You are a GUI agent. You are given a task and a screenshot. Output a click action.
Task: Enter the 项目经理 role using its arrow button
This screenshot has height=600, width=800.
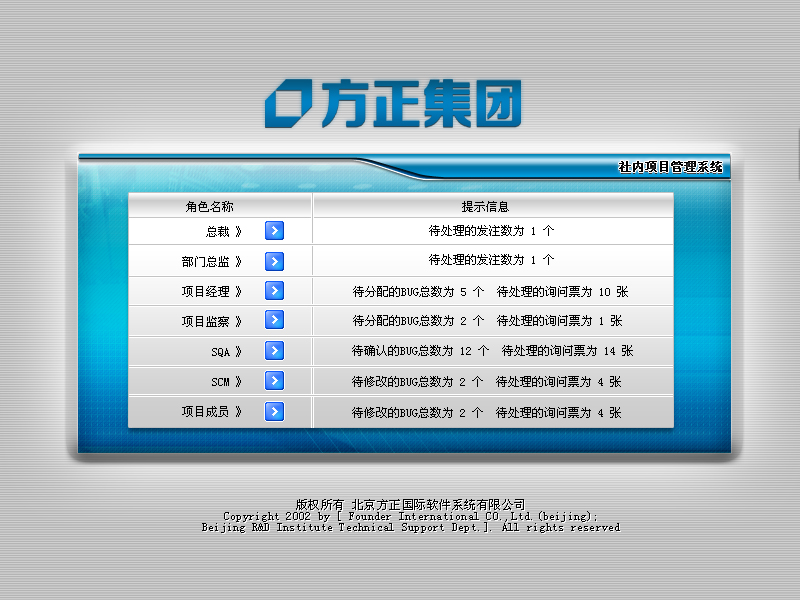click(x=274, y=291)
